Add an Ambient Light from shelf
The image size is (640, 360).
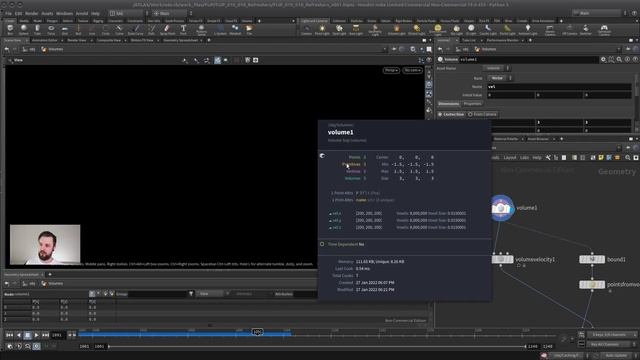point(528,29)
